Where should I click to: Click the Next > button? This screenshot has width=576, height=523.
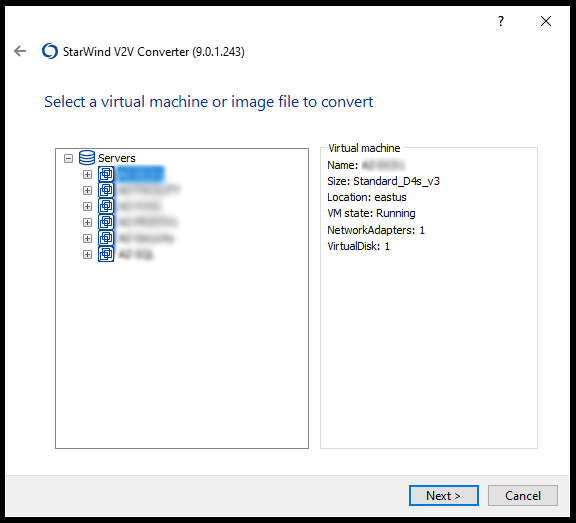pos(444,495)
